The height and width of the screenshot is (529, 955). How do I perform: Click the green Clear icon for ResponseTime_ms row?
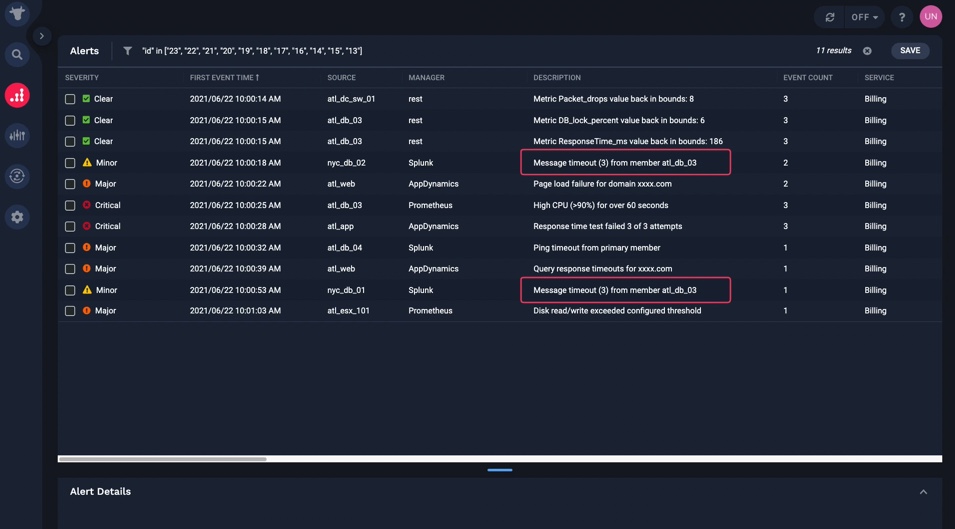(86, 141)
